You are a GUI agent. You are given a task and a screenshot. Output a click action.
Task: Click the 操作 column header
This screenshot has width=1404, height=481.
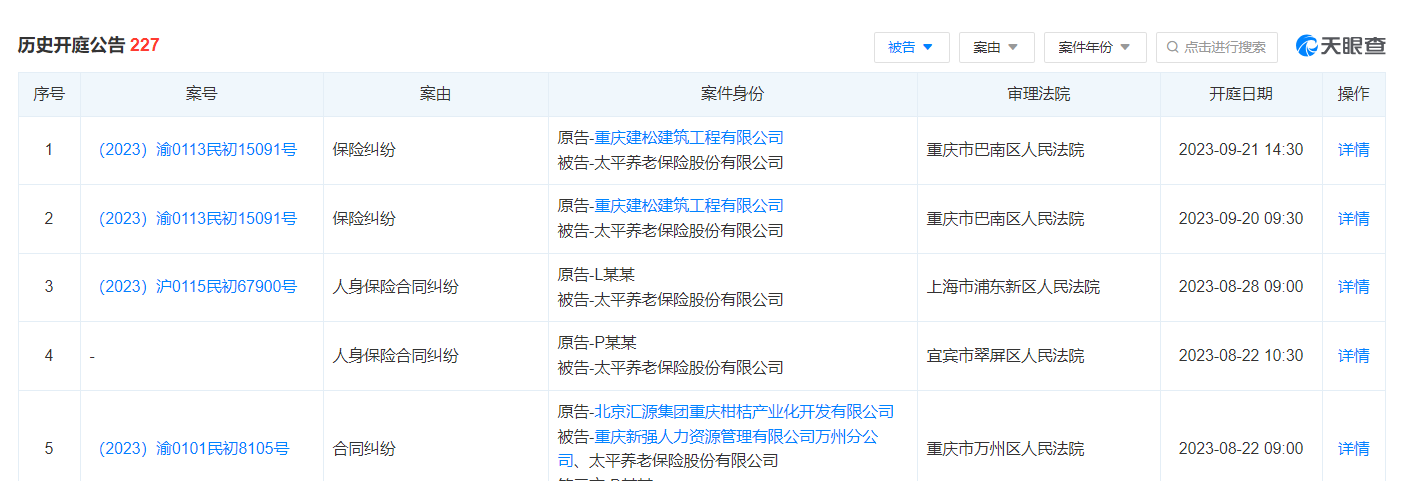pos(1354,94)
